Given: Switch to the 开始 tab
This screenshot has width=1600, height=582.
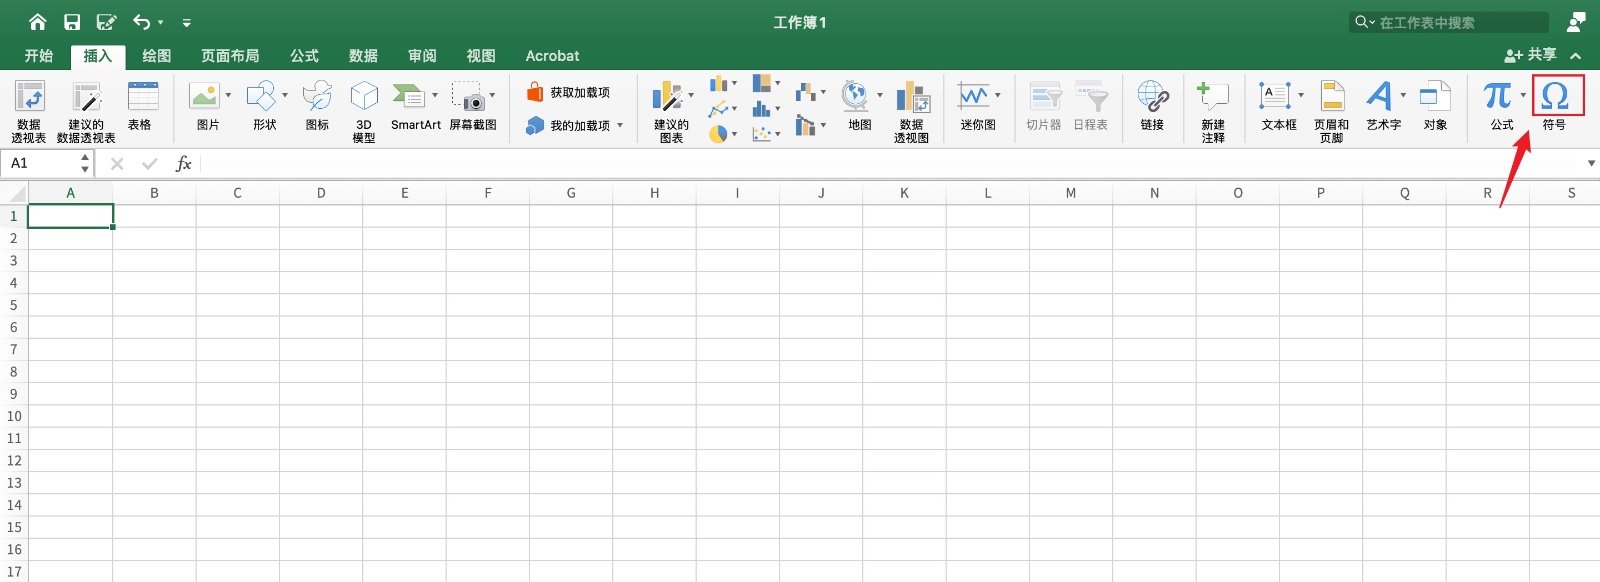Looking at the screenshot, I should tap(39, 56).
